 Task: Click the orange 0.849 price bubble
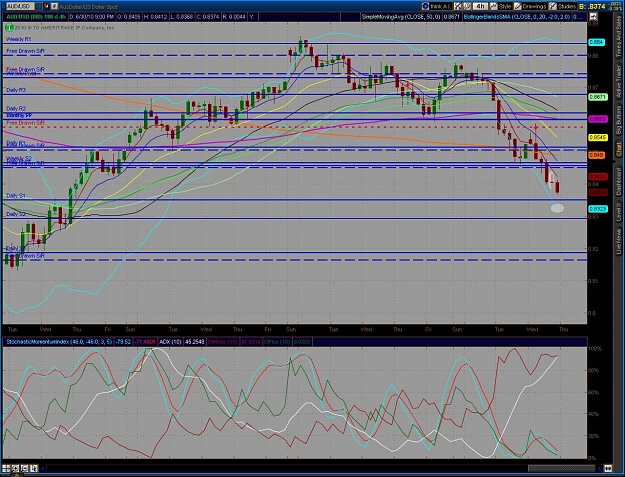click(597, 155)
